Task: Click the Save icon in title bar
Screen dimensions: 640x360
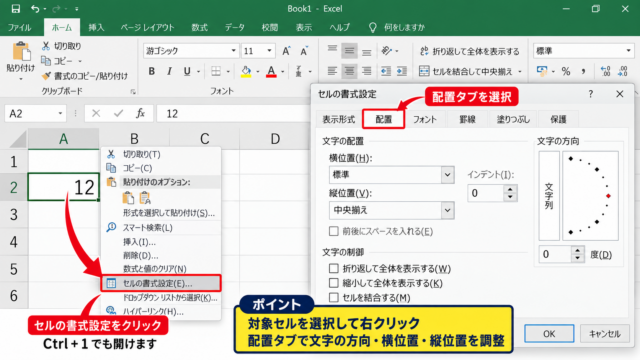Action: point(16,9)
